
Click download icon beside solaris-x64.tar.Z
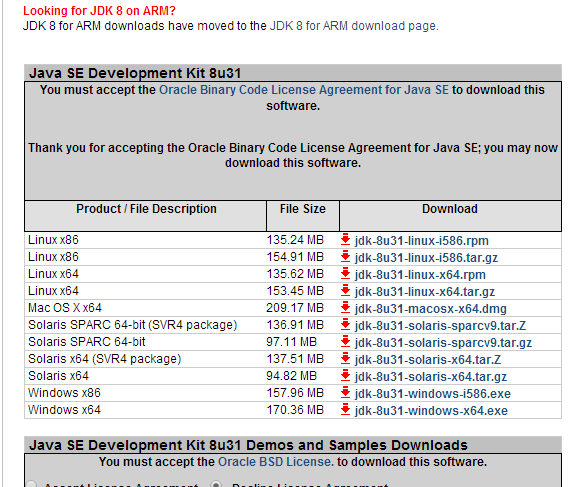tap(345, 358)
